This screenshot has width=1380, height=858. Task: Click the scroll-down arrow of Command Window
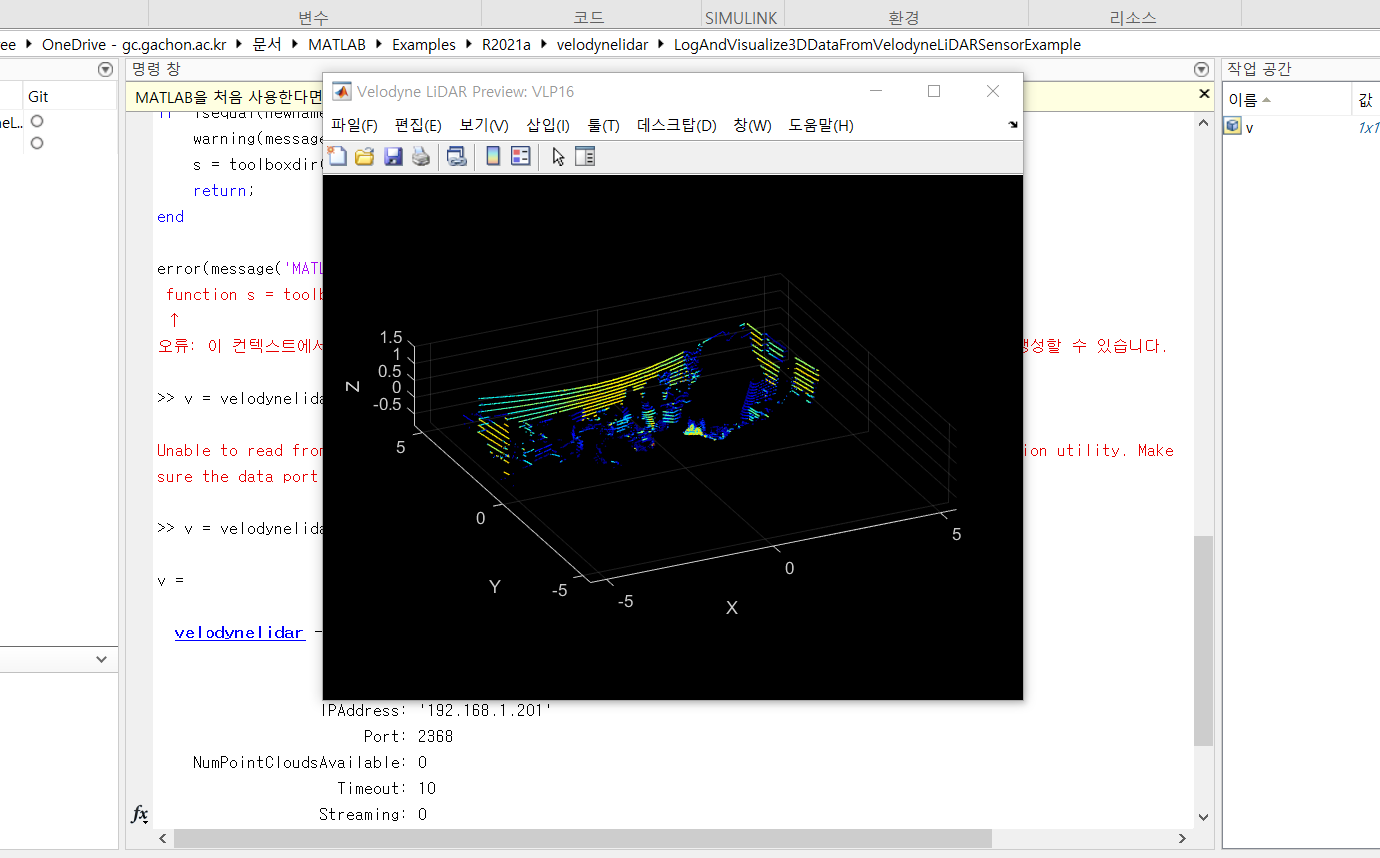(1203, 816)
